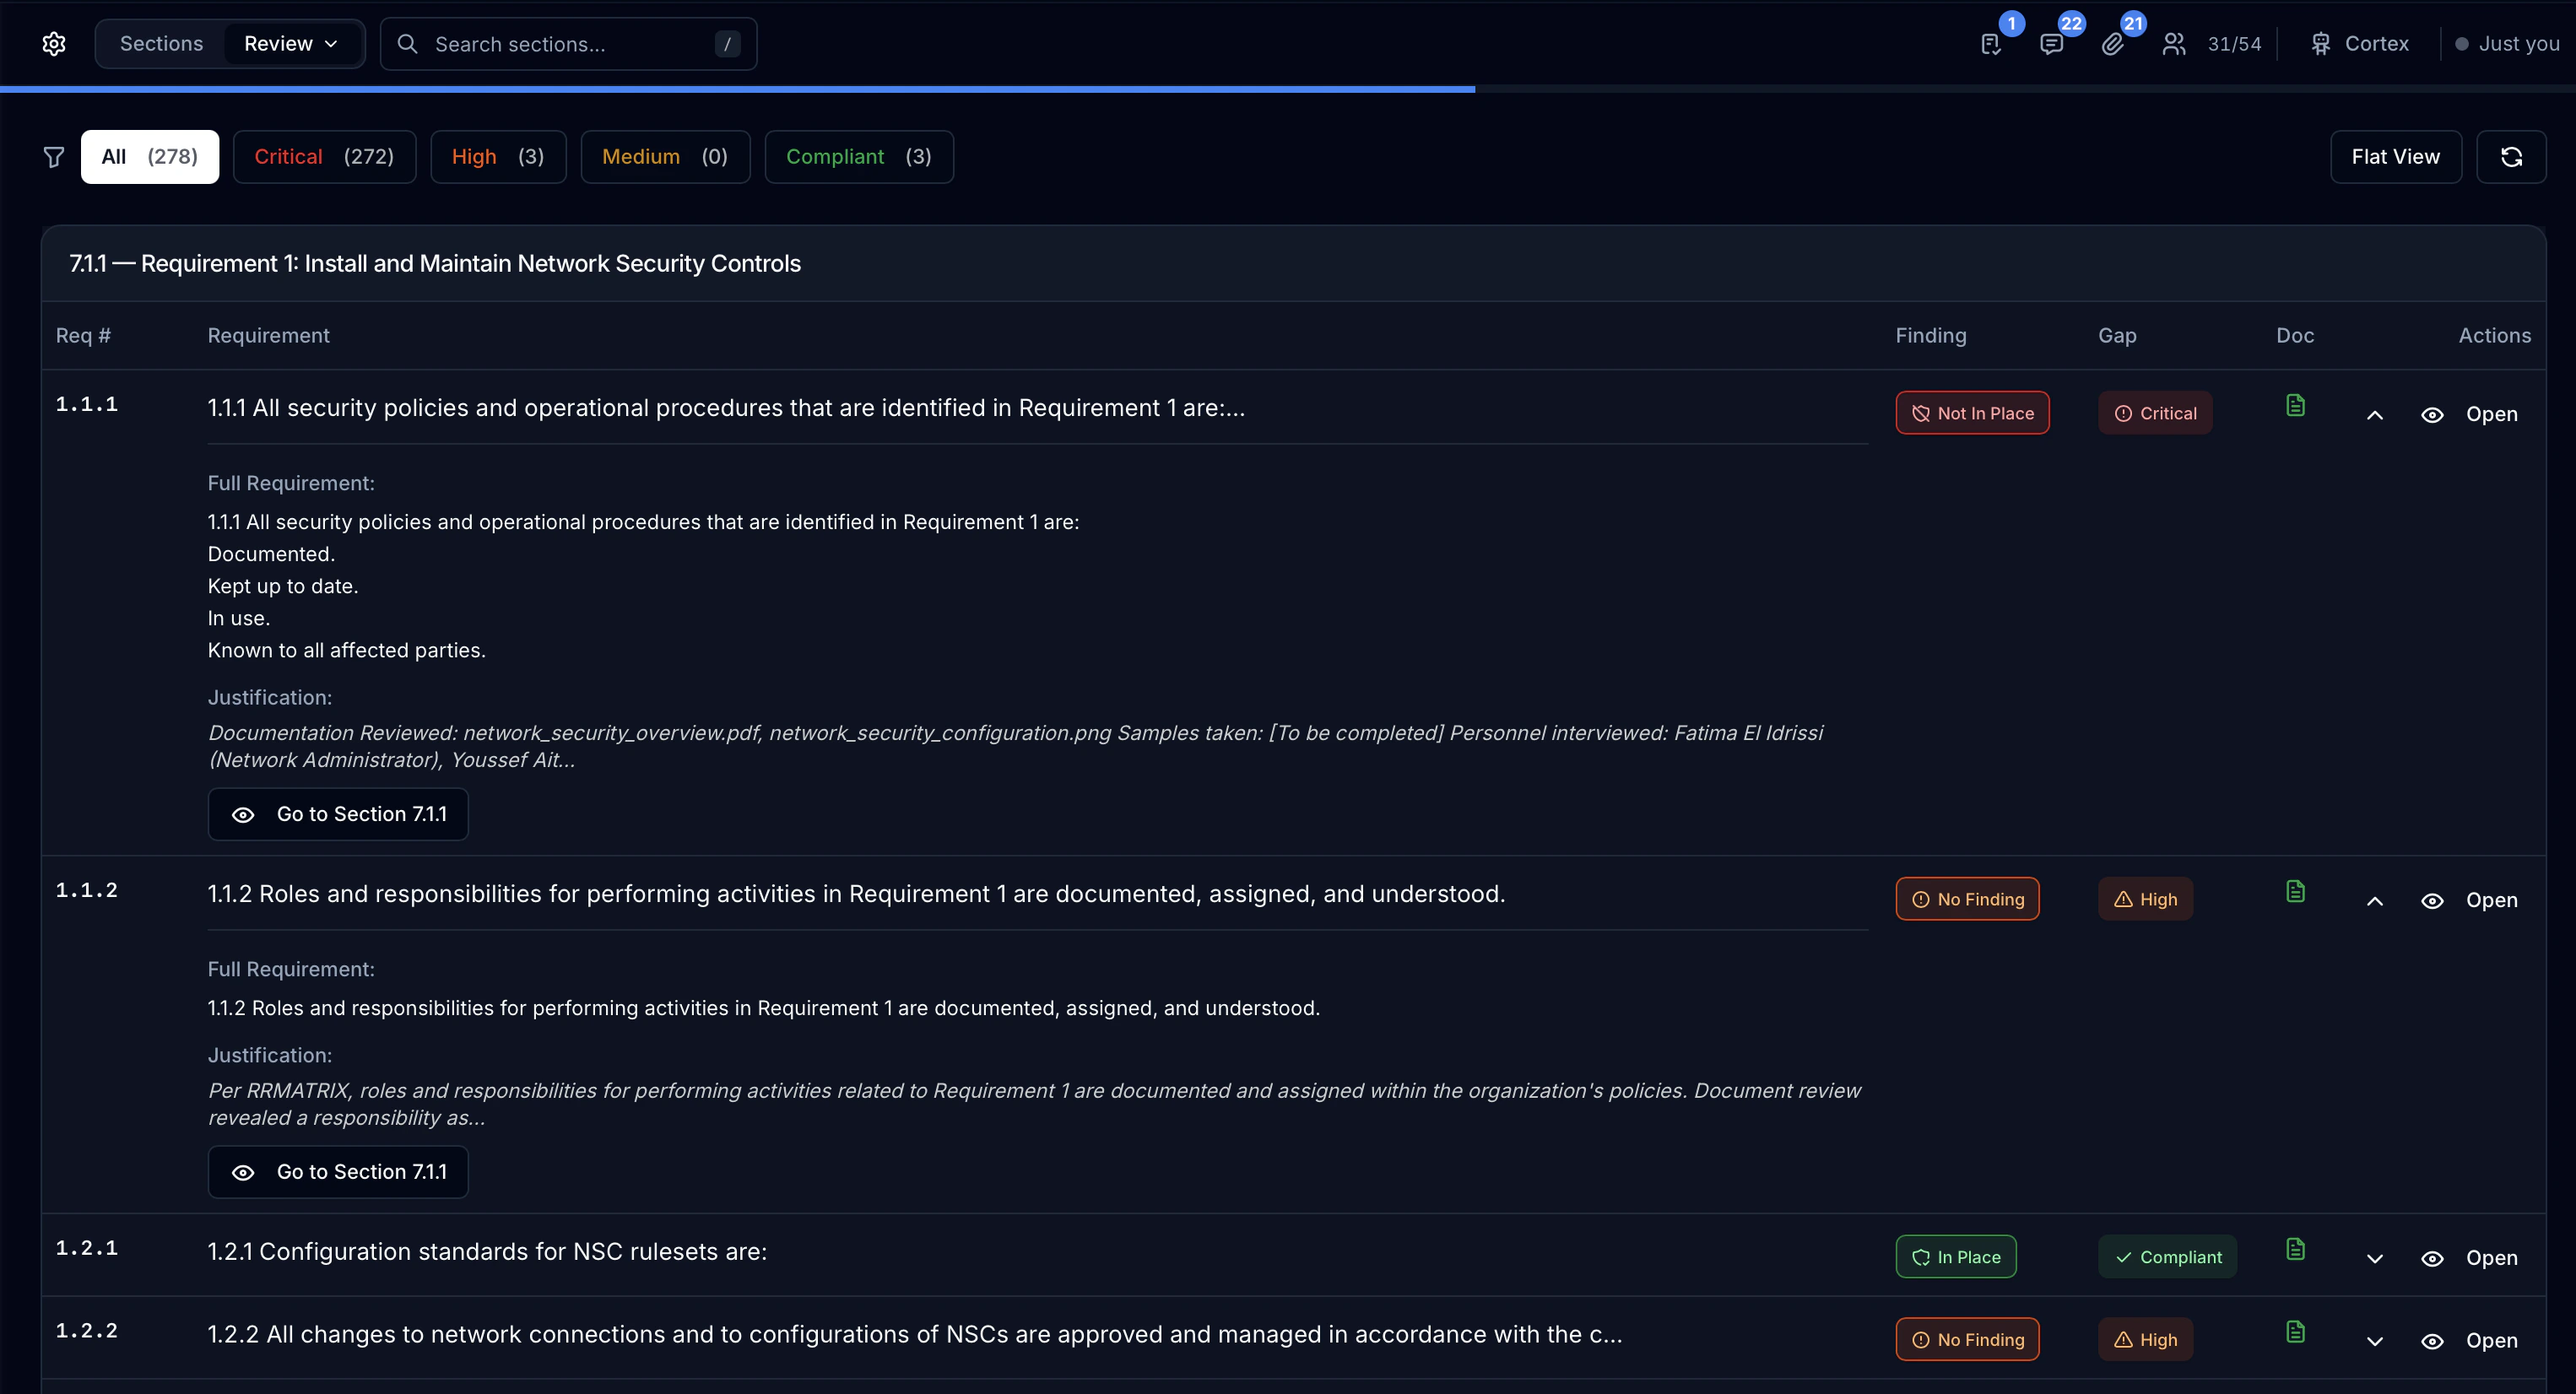Switch to the Sections tab
2576x1394 pixels.
(161, 43)
